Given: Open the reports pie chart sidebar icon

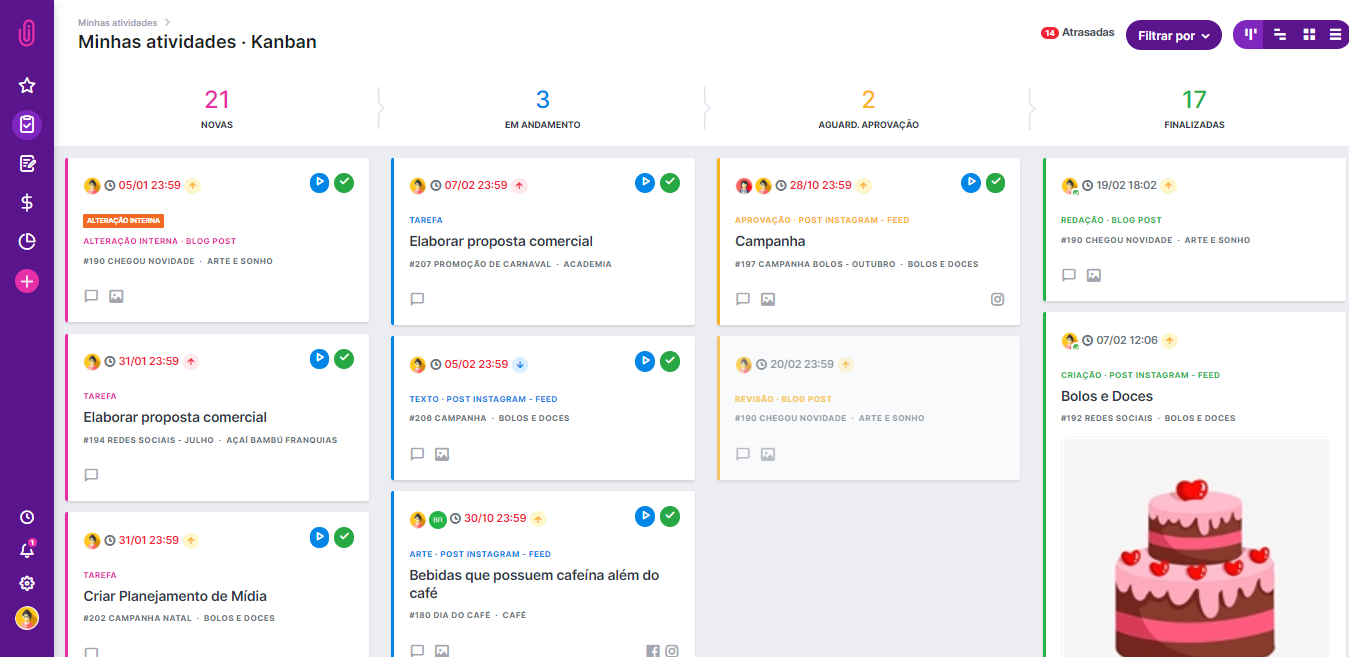Looking at the screenshot, I should click(27, 241).
